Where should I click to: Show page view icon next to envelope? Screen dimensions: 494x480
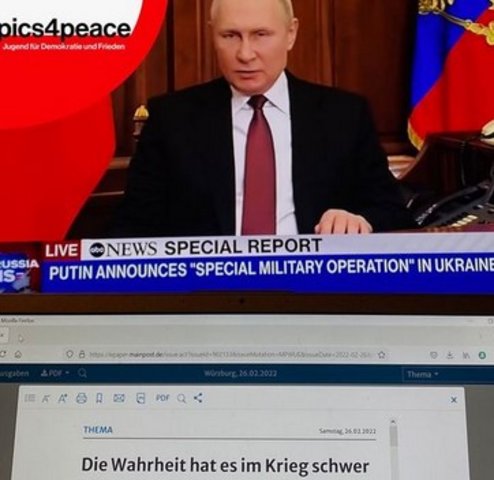pyautogui.click(x=141, y=398)
